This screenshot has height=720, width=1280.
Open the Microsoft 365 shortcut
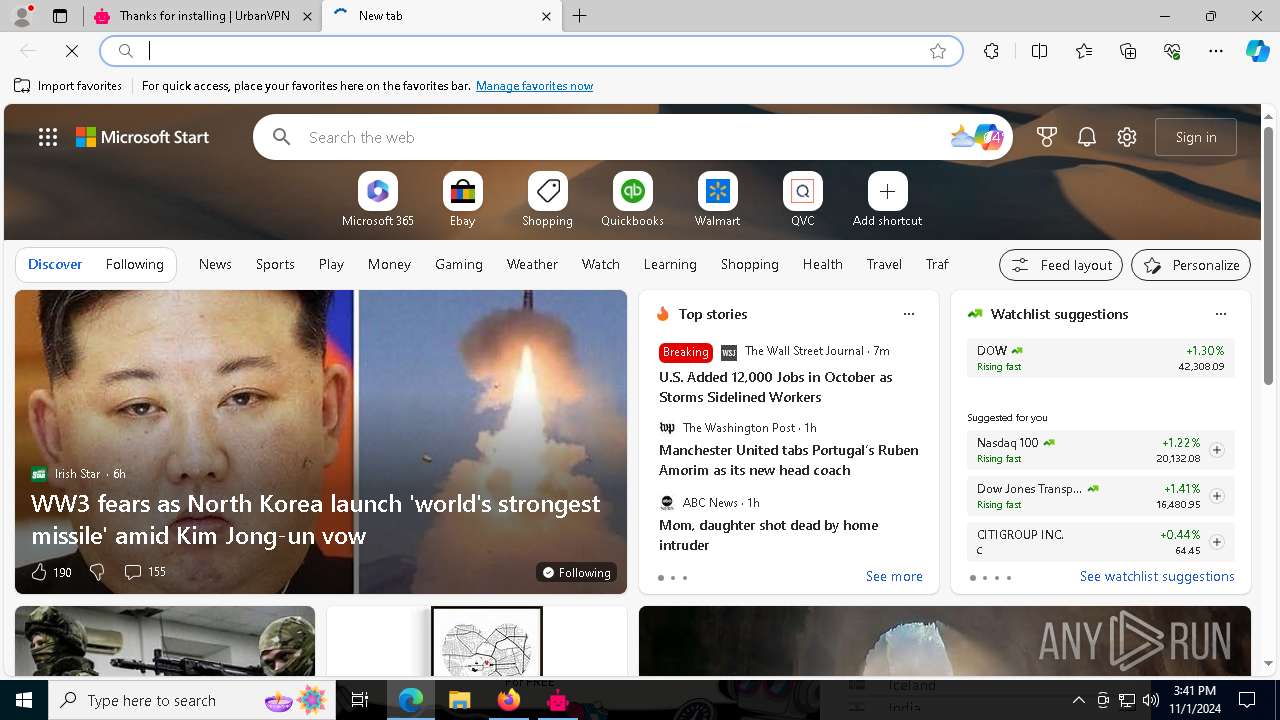pos(378,199)
